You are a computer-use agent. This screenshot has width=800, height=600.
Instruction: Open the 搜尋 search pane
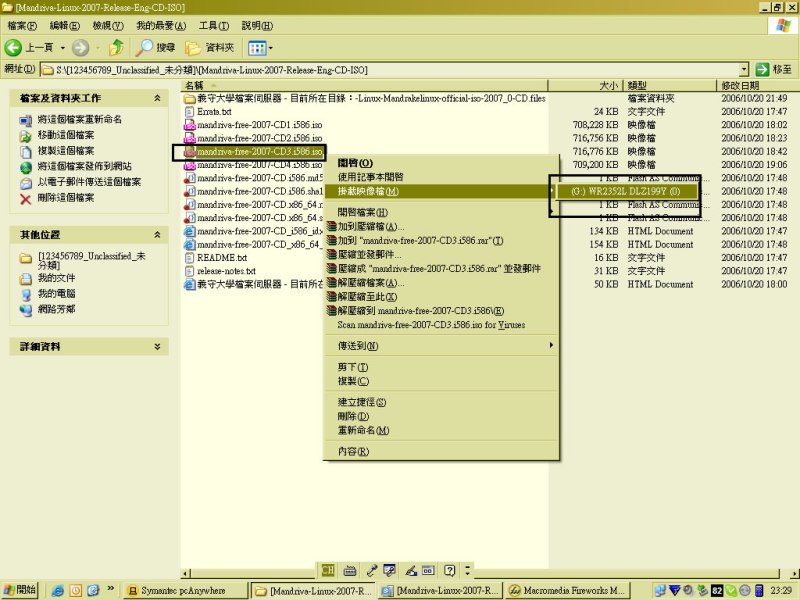click(x=156, y=47)
